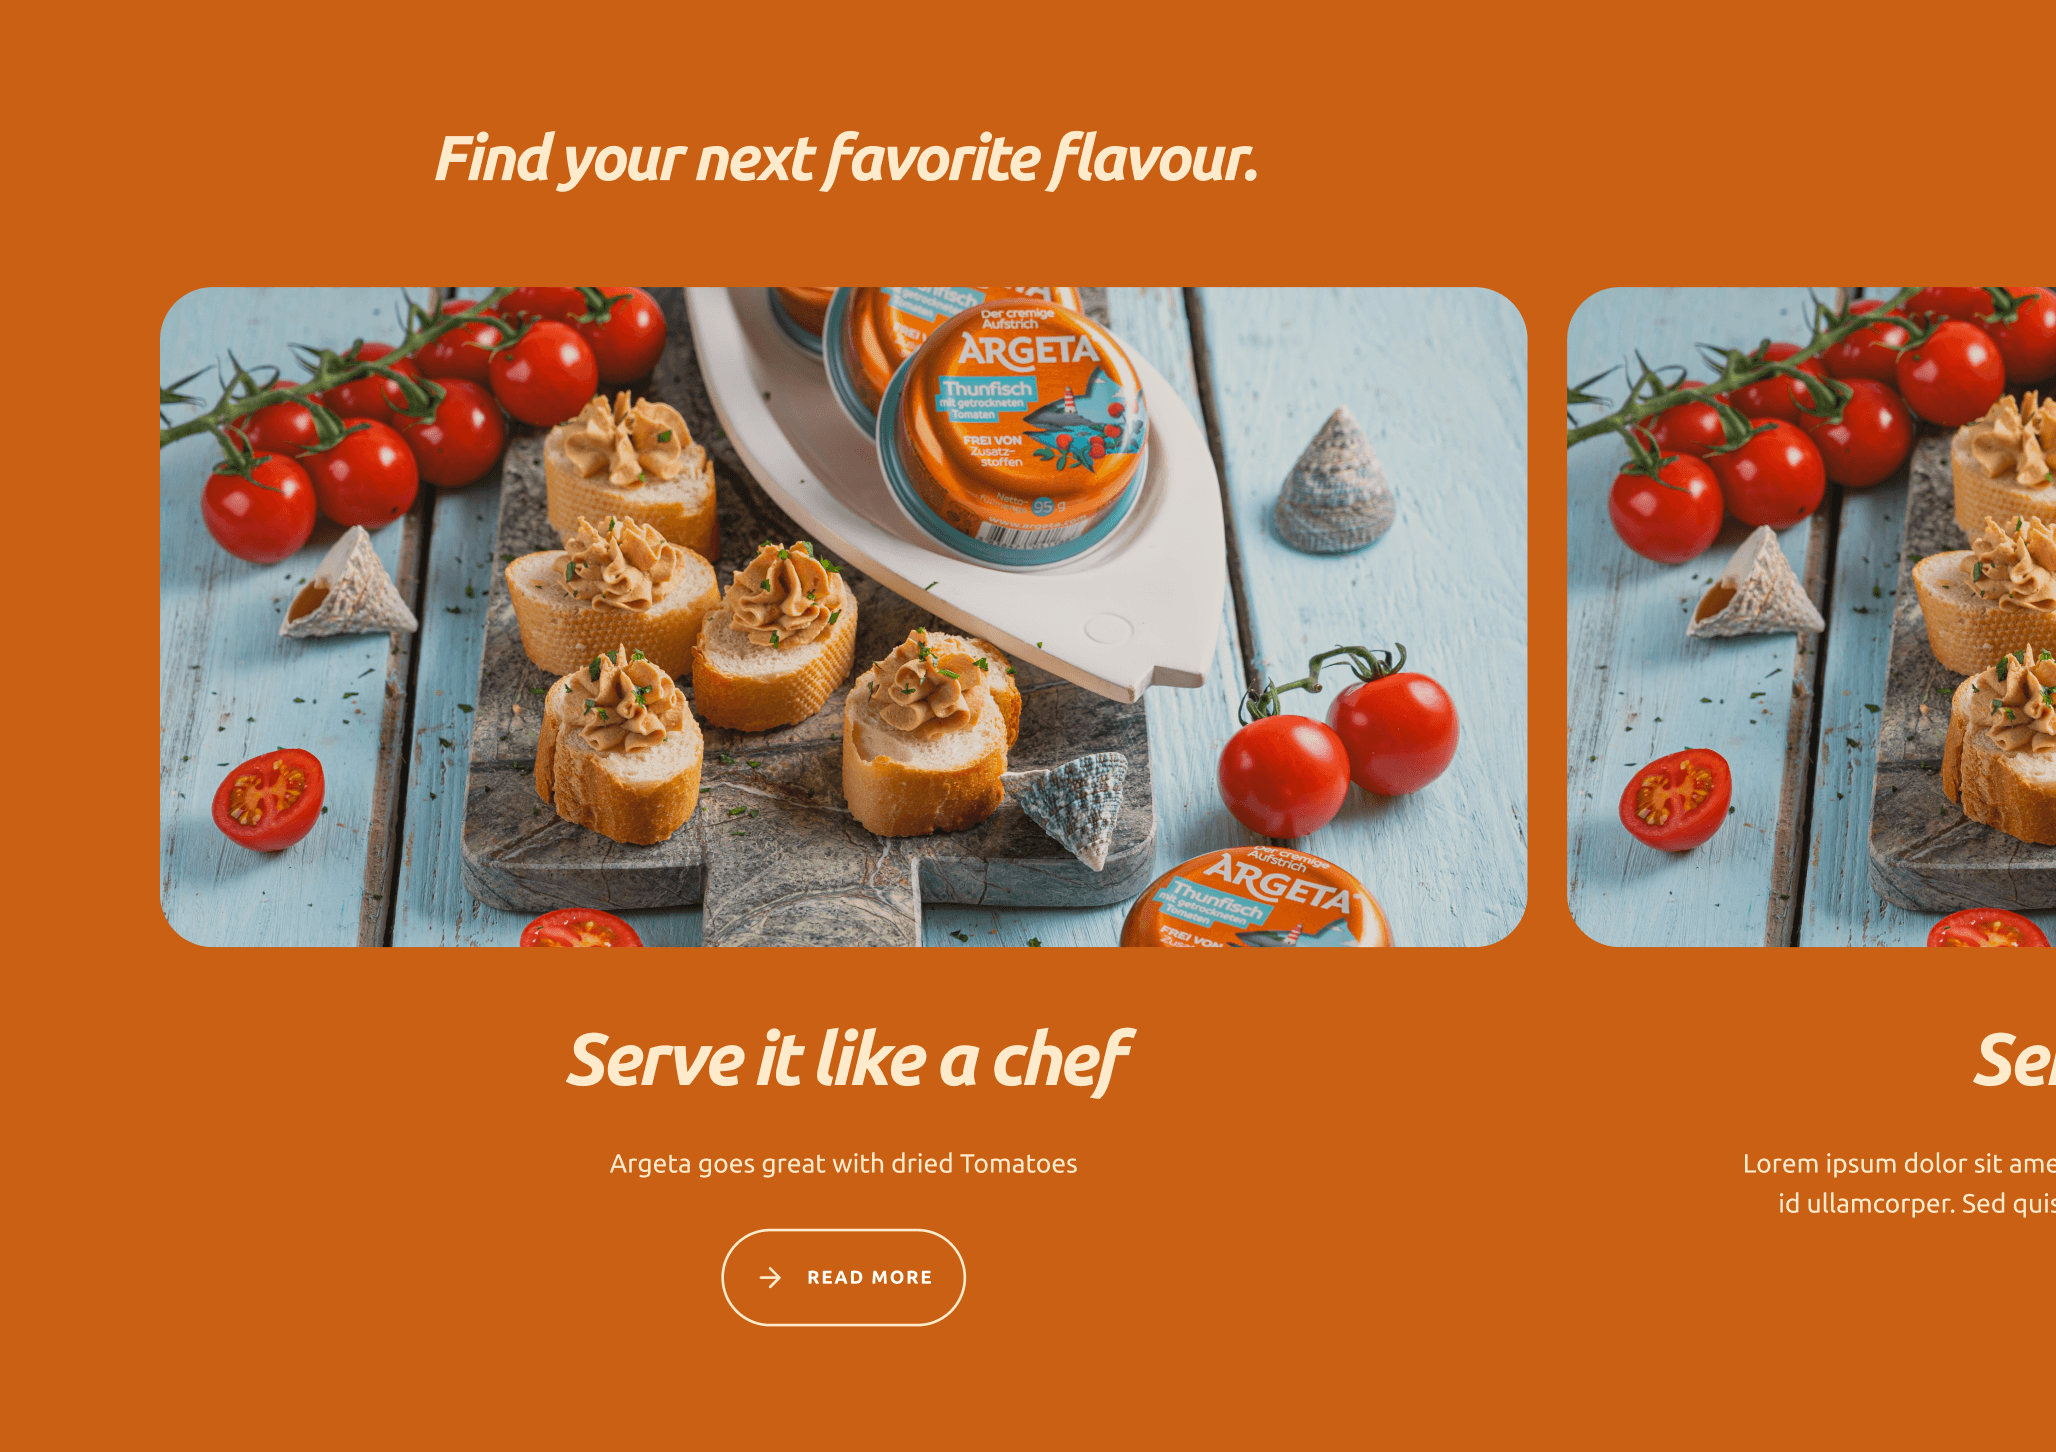Click the READ MORE button

[843, 1277]
